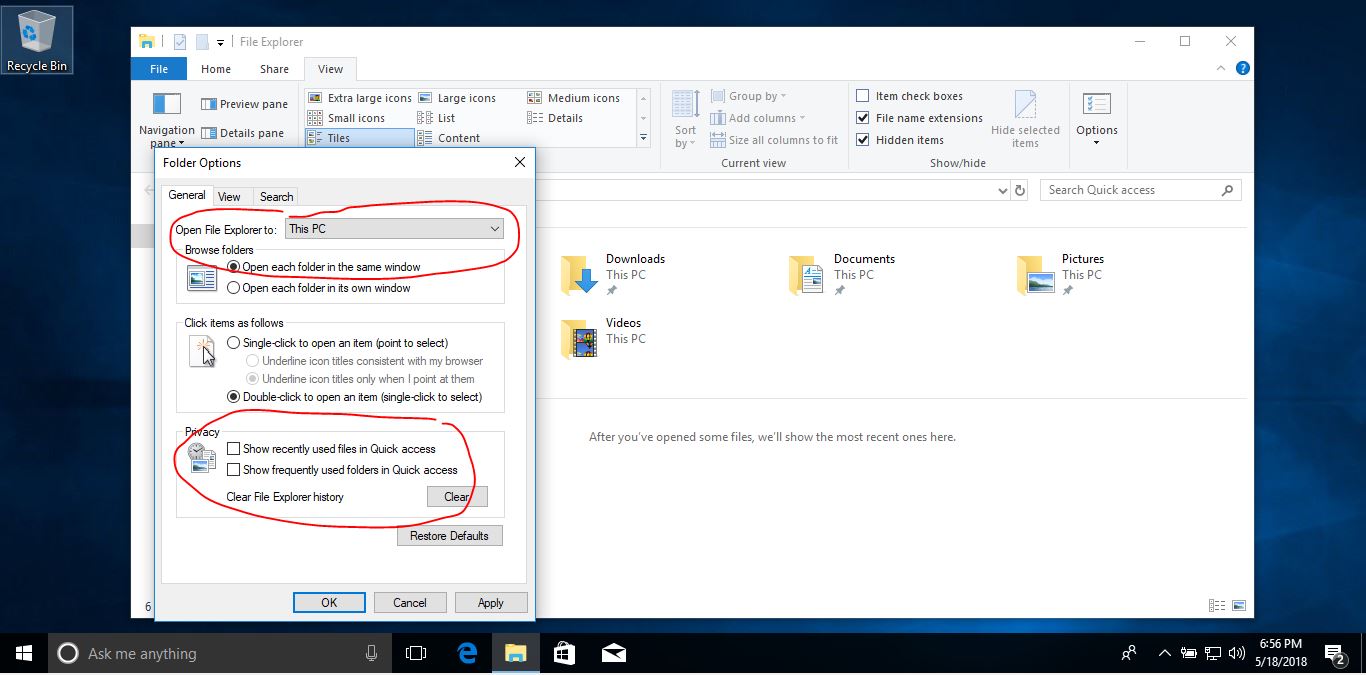Viewport: 1366px width, 675px height.
Task: Open the Store app from the taskbar
Action: pos(564,653)
